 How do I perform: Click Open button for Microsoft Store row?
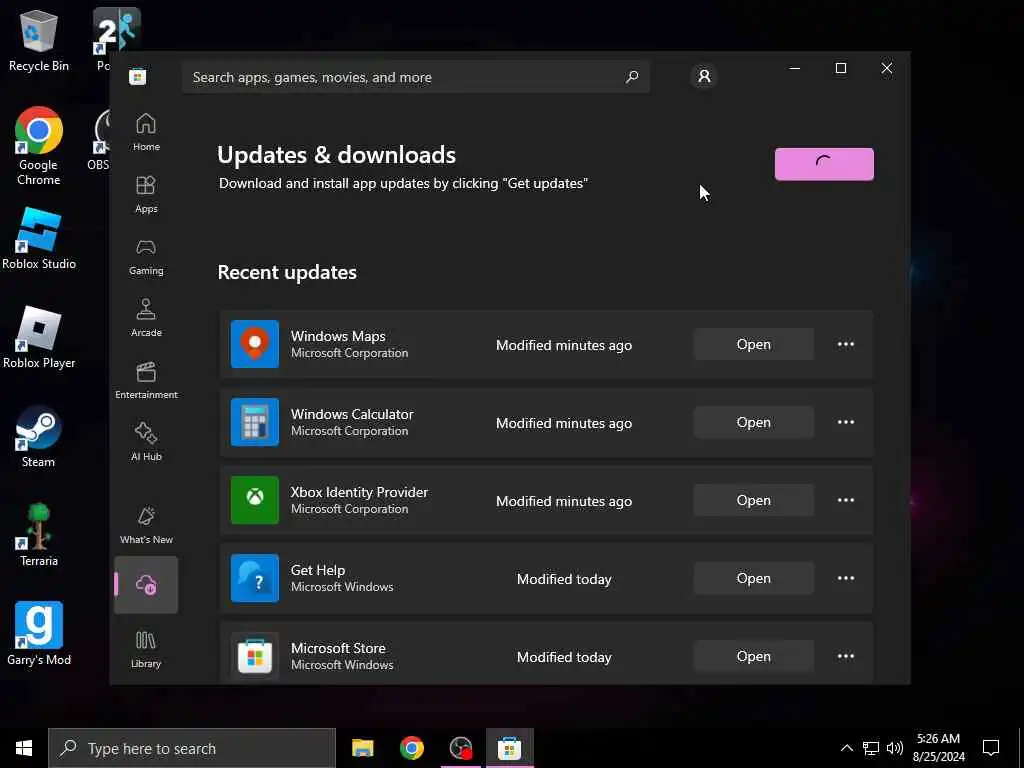click(754, 656)
